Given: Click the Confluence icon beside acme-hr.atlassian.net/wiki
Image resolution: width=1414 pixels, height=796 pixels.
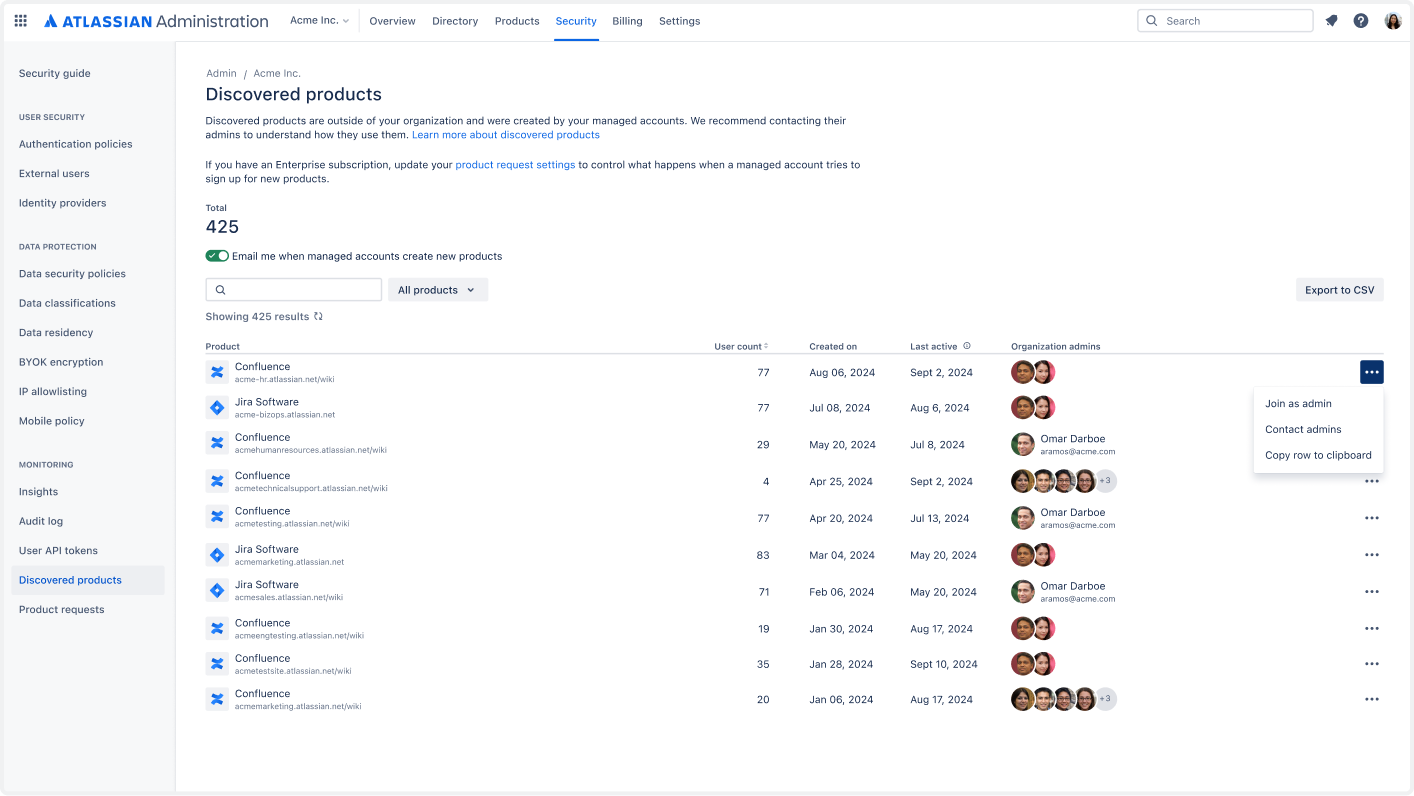Looking at the screenshot, I should pyautogui.click(x=216, y=371).
